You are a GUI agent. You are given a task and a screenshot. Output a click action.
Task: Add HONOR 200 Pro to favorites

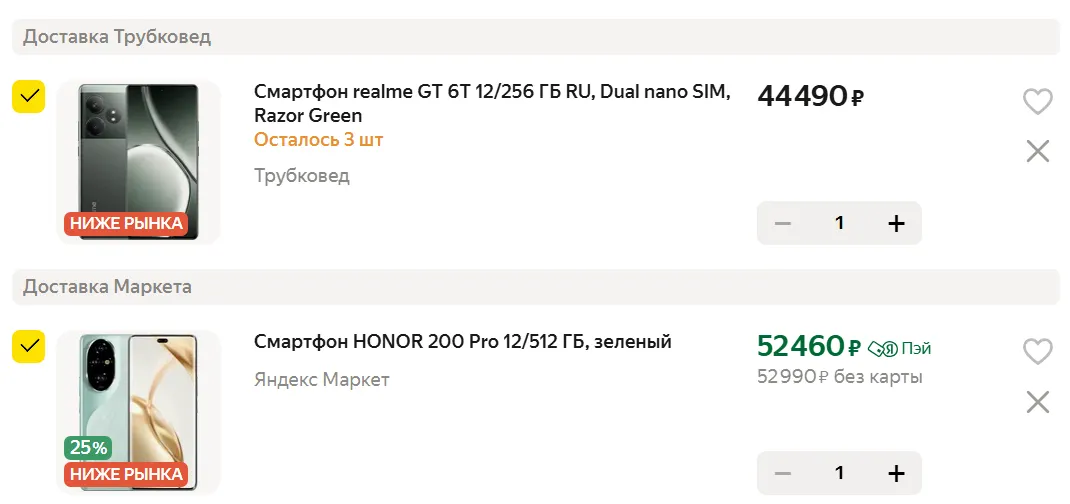pyautogui.click(x=1037, y=352)
